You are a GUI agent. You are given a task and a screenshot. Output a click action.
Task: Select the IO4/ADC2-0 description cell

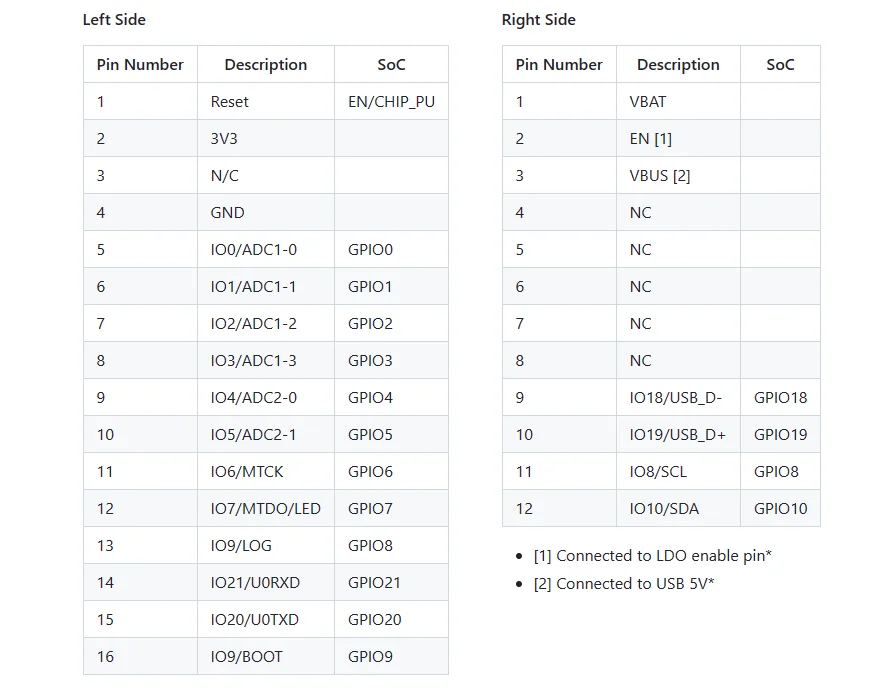click(253, 398)
